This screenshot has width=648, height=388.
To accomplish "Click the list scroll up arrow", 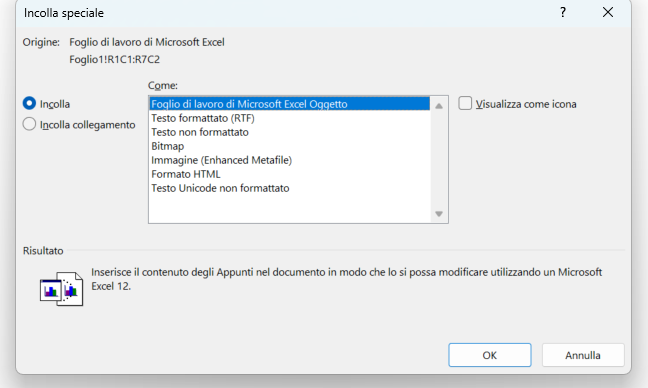I will 439,106.
